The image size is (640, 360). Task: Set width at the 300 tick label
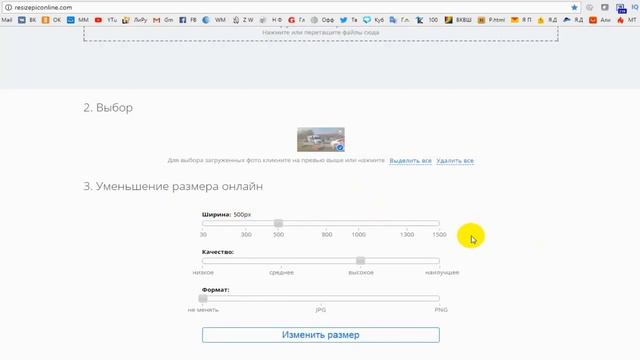tap(246, 235)
